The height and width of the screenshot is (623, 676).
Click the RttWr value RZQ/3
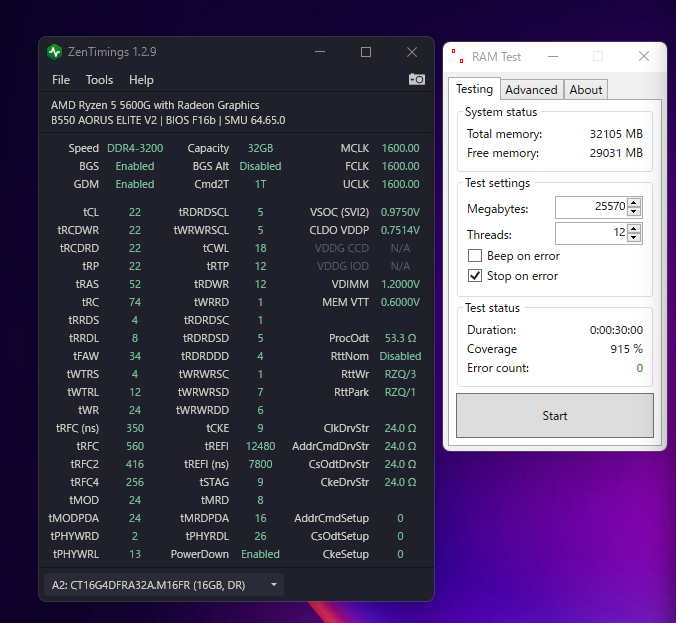[400, 374]
